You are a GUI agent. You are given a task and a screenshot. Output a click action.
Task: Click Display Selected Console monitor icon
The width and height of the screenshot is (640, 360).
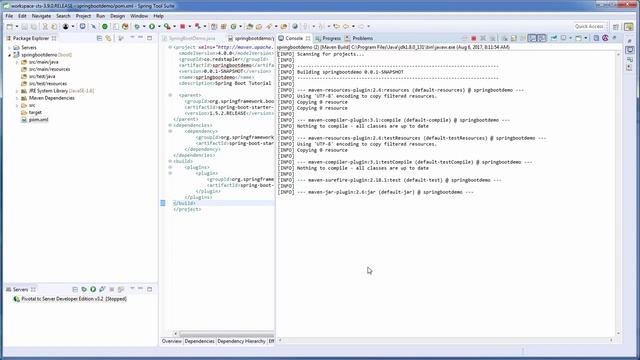564,38
